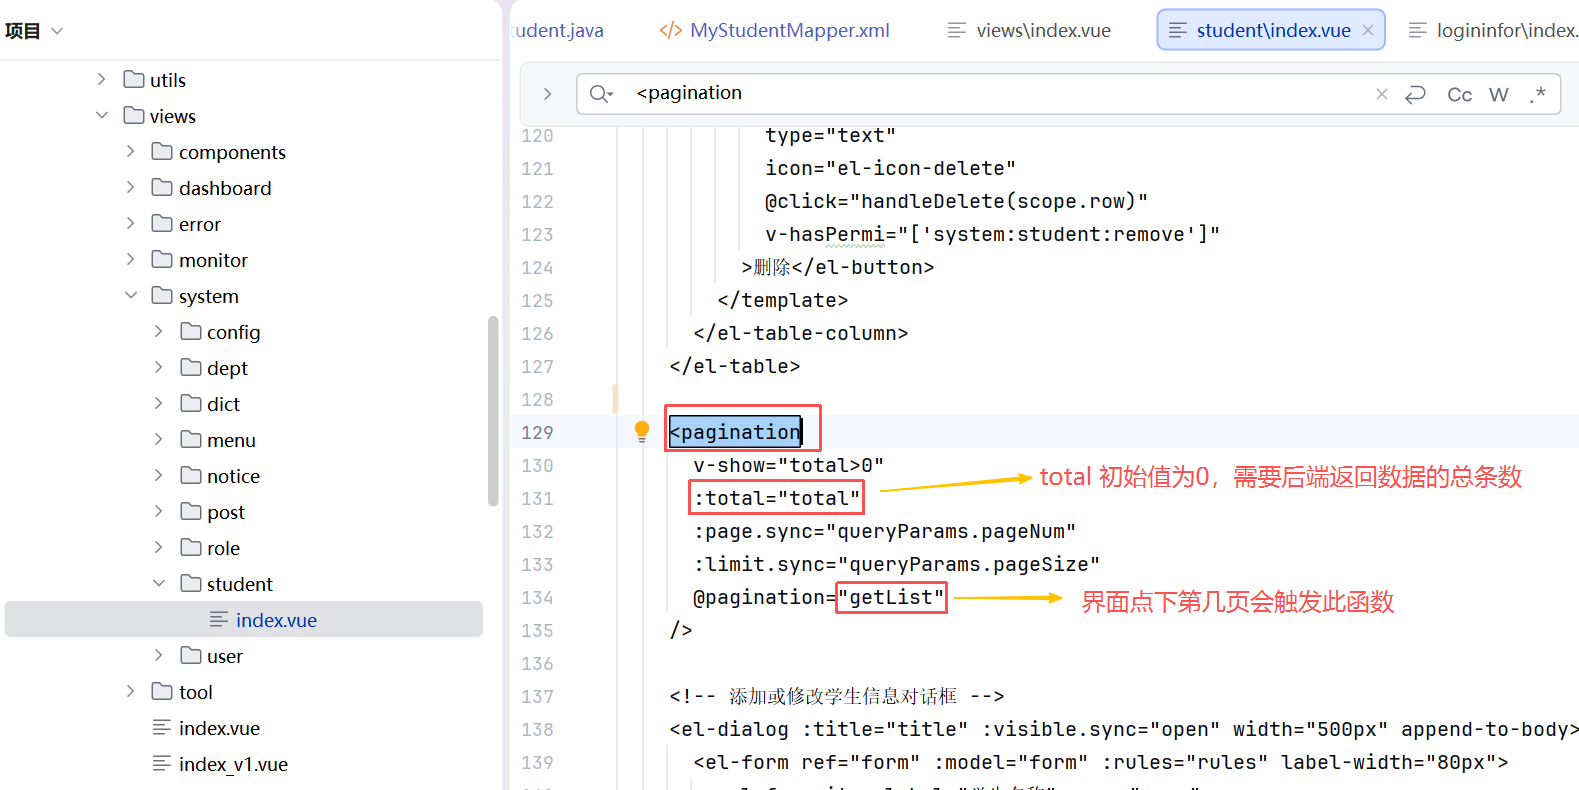Click the "getList" handler value
This screenshot has height=790, width=1579.
click(x=891, y=597)
